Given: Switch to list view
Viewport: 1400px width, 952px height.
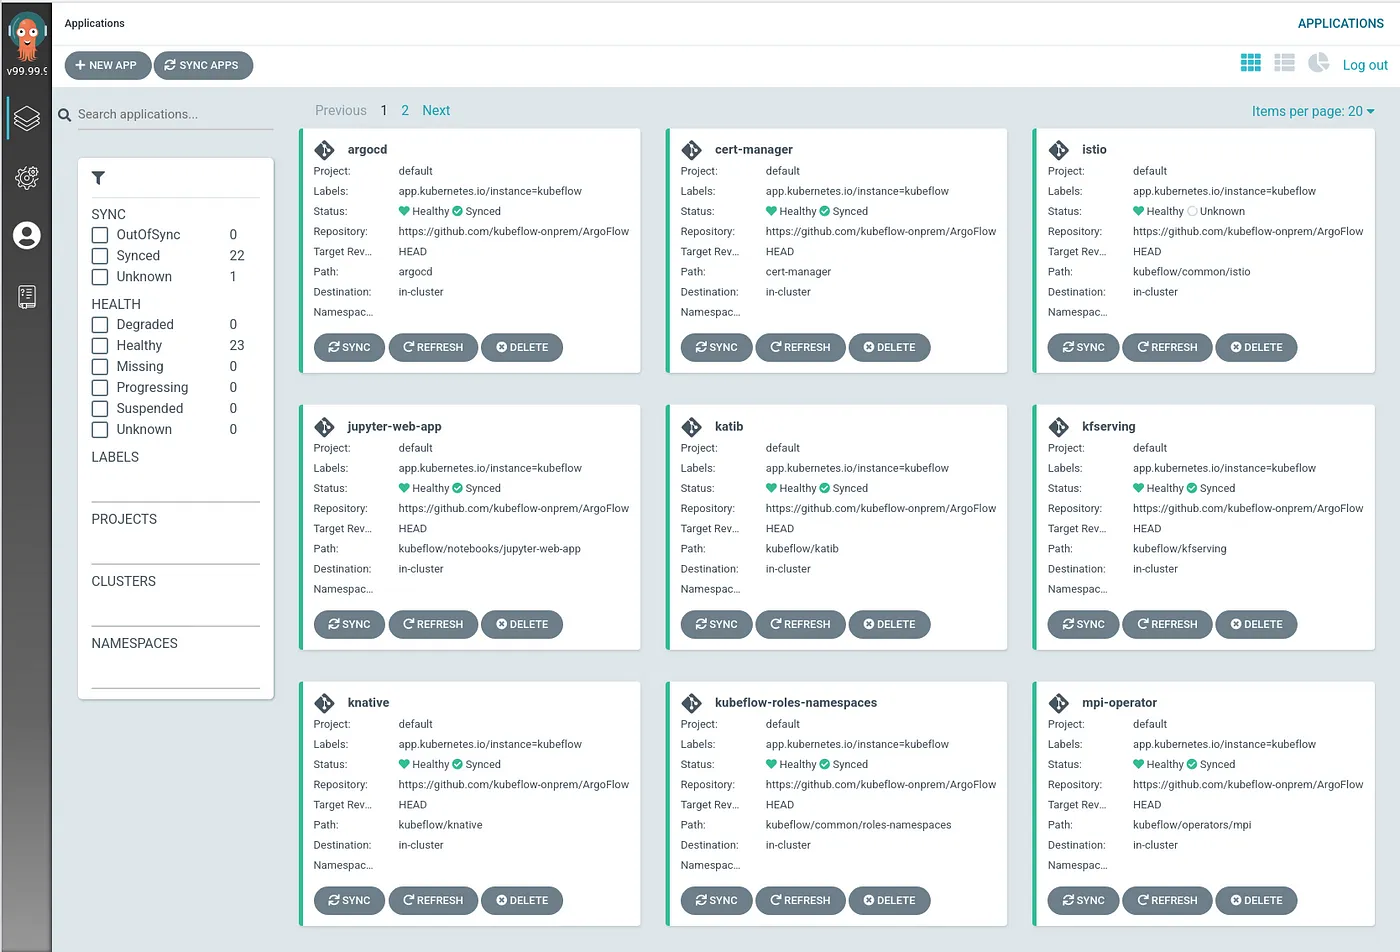Looking at the screenshot, I should click(1285, 63).
